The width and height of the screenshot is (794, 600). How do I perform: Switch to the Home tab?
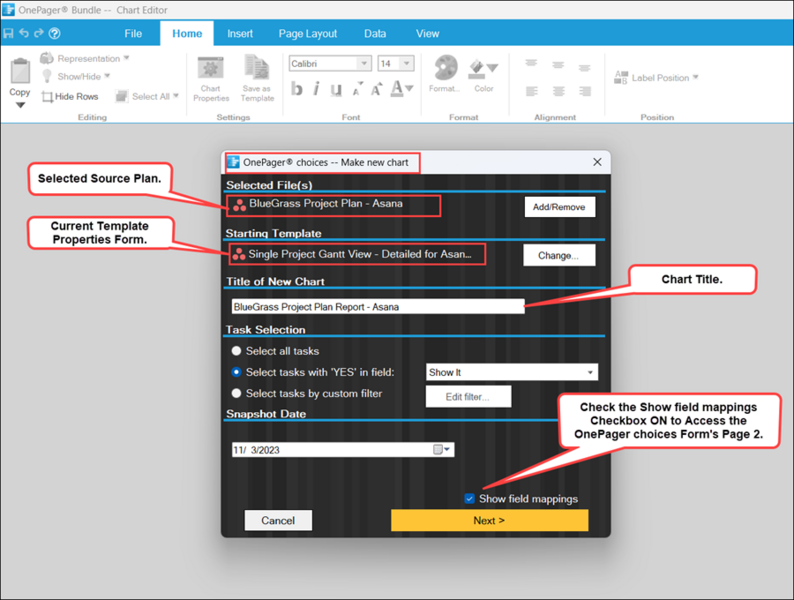(187, 33)
